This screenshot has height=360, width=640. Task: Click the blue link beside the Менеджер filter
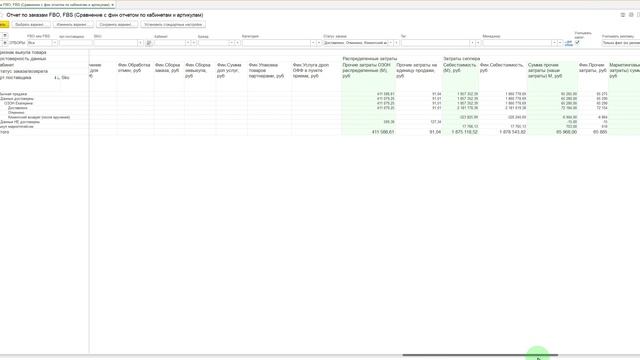click(x=569, y=43)
